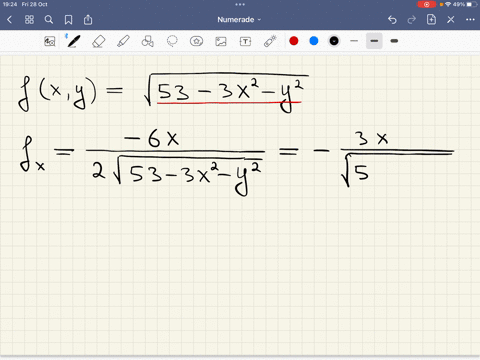Select the Highlighter tool
480x360 pixels.
(123, 41)
